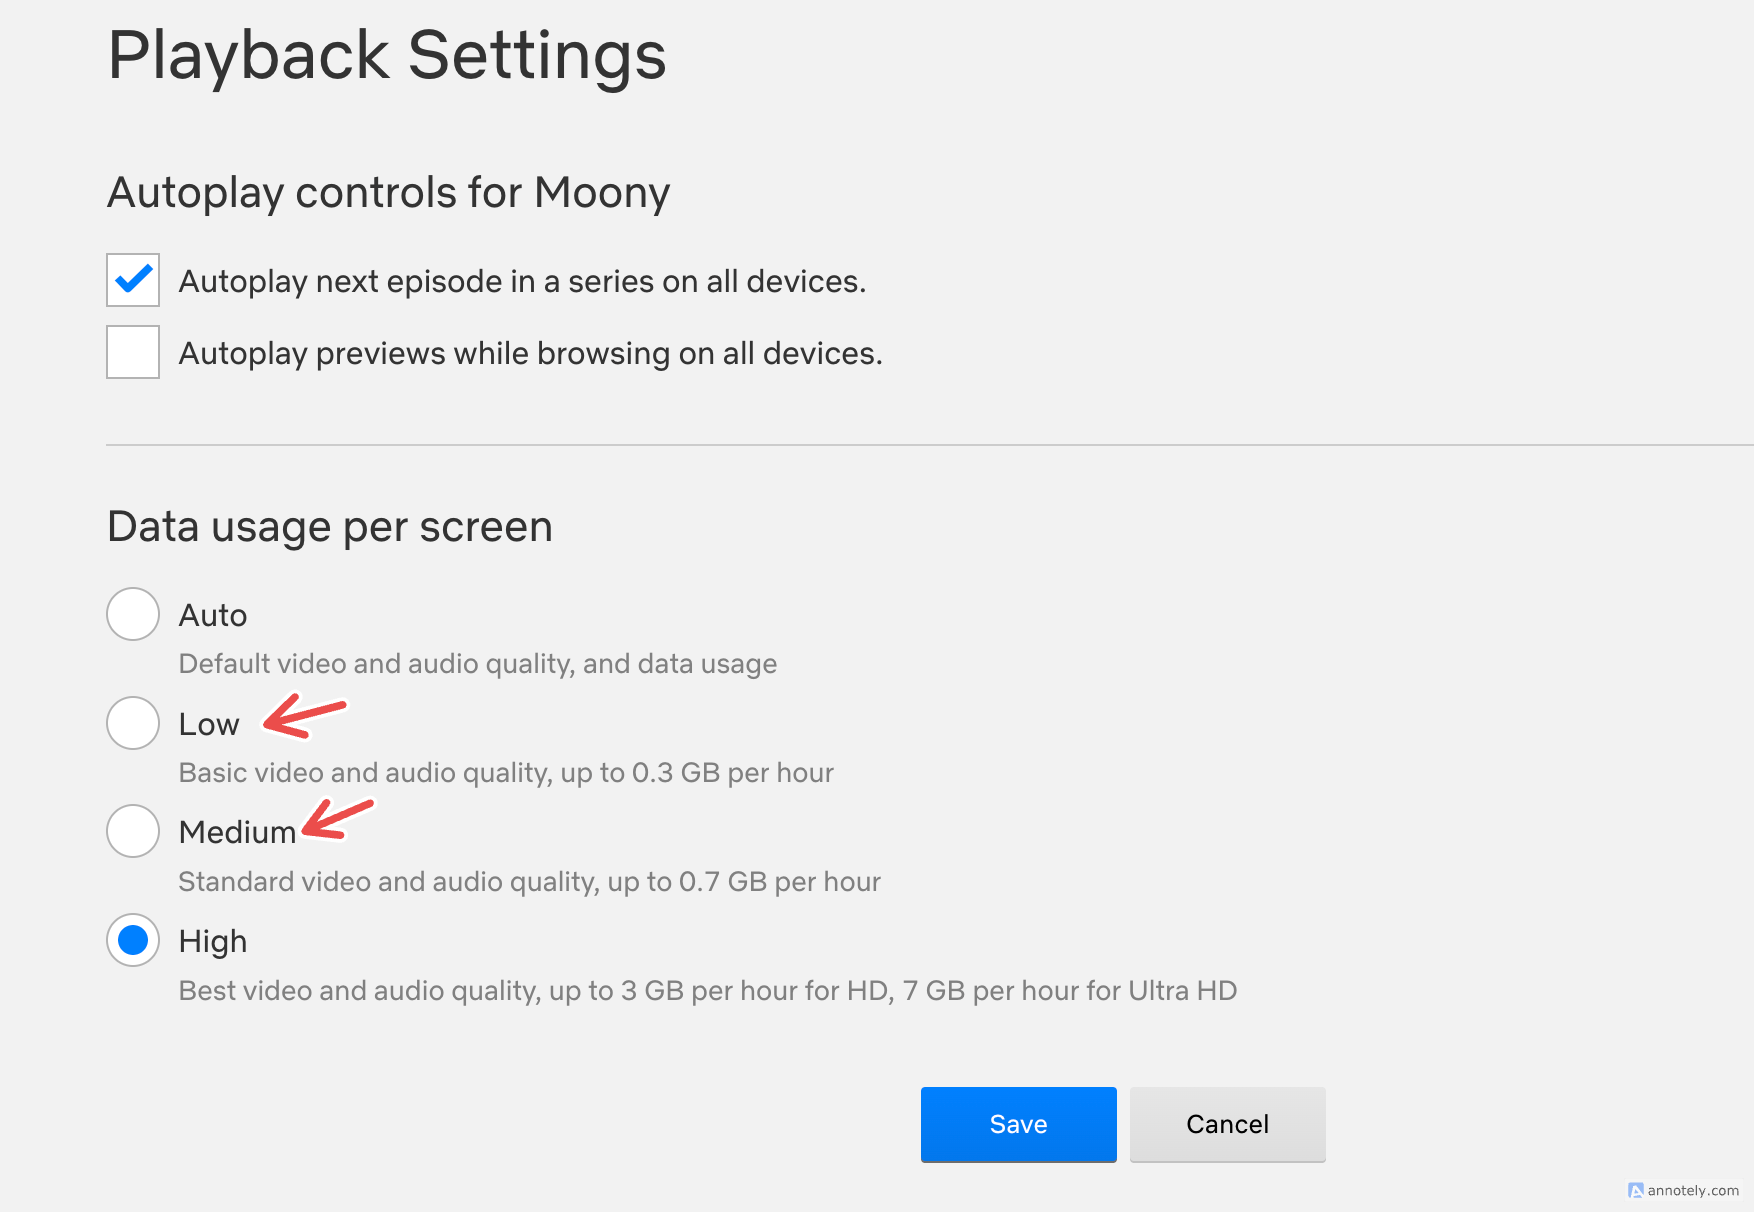
Task: Click the red arrow pointing to Medium
Action: pyautogui.click(x=338, y=818)
